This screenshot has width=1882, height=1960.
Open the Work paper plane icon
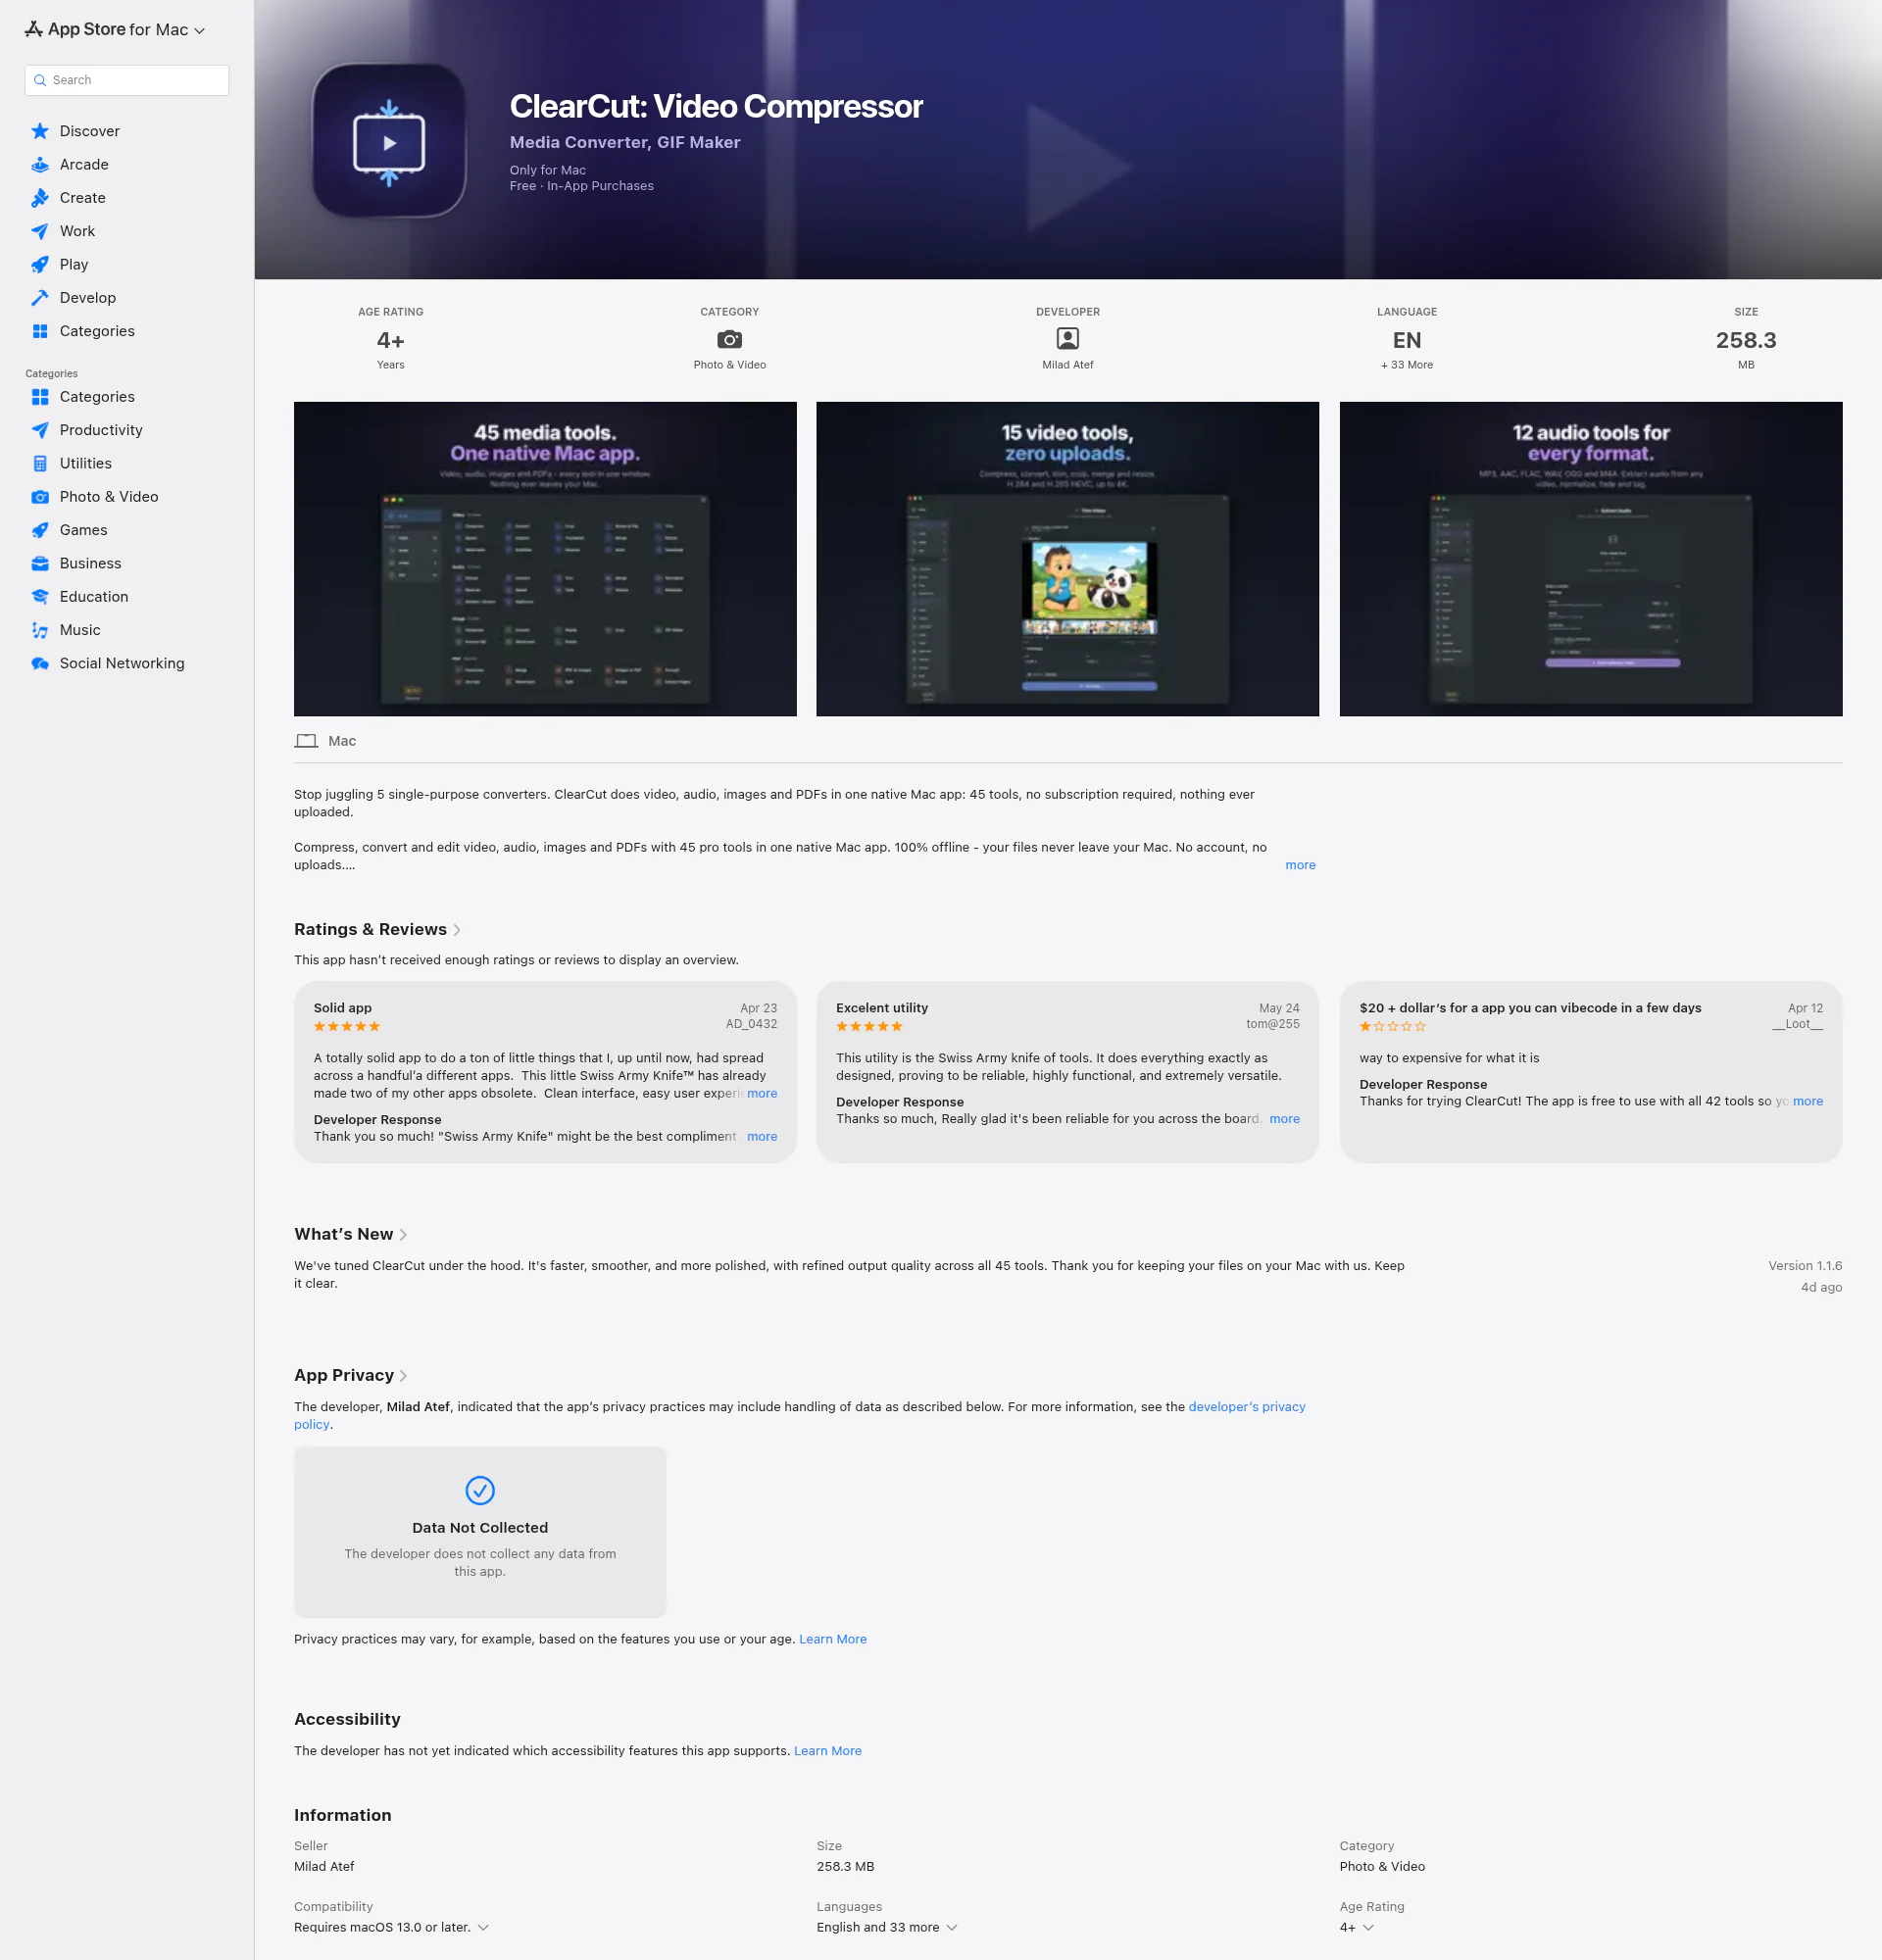40,231
